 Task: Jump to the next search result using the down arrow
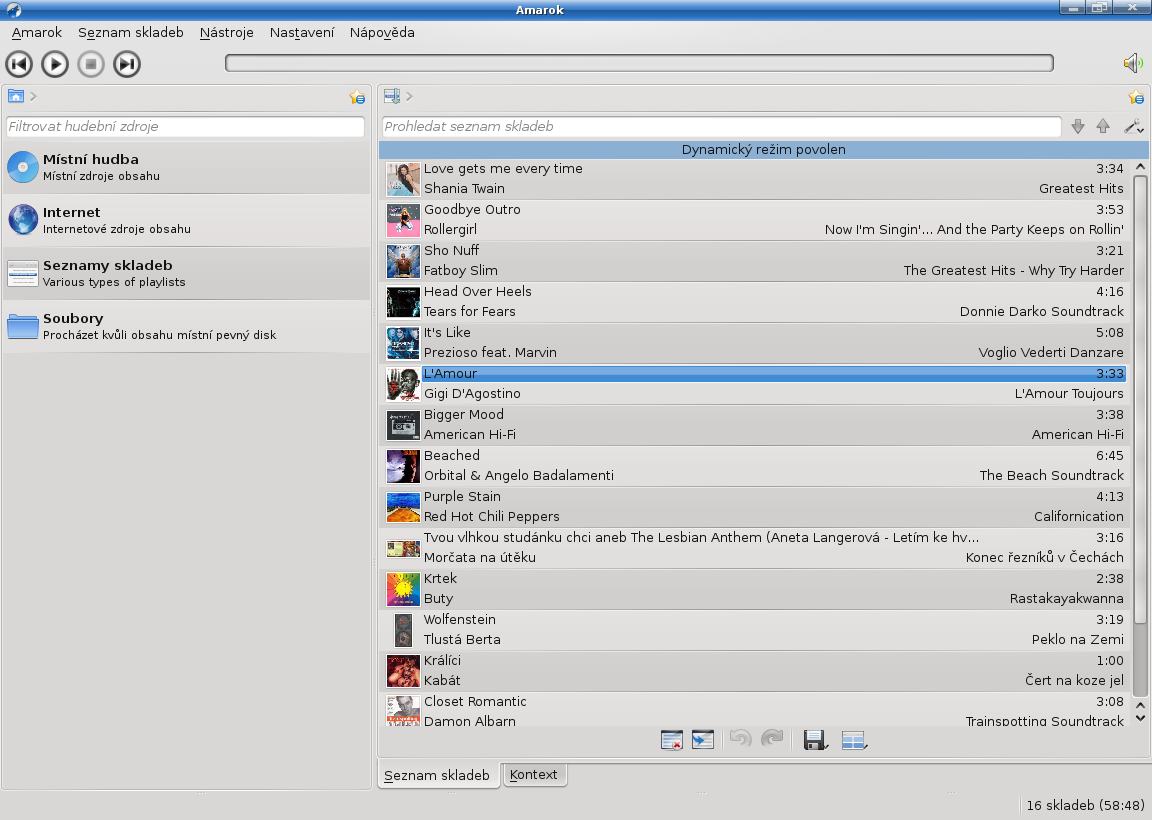(x=1078, y=126)
